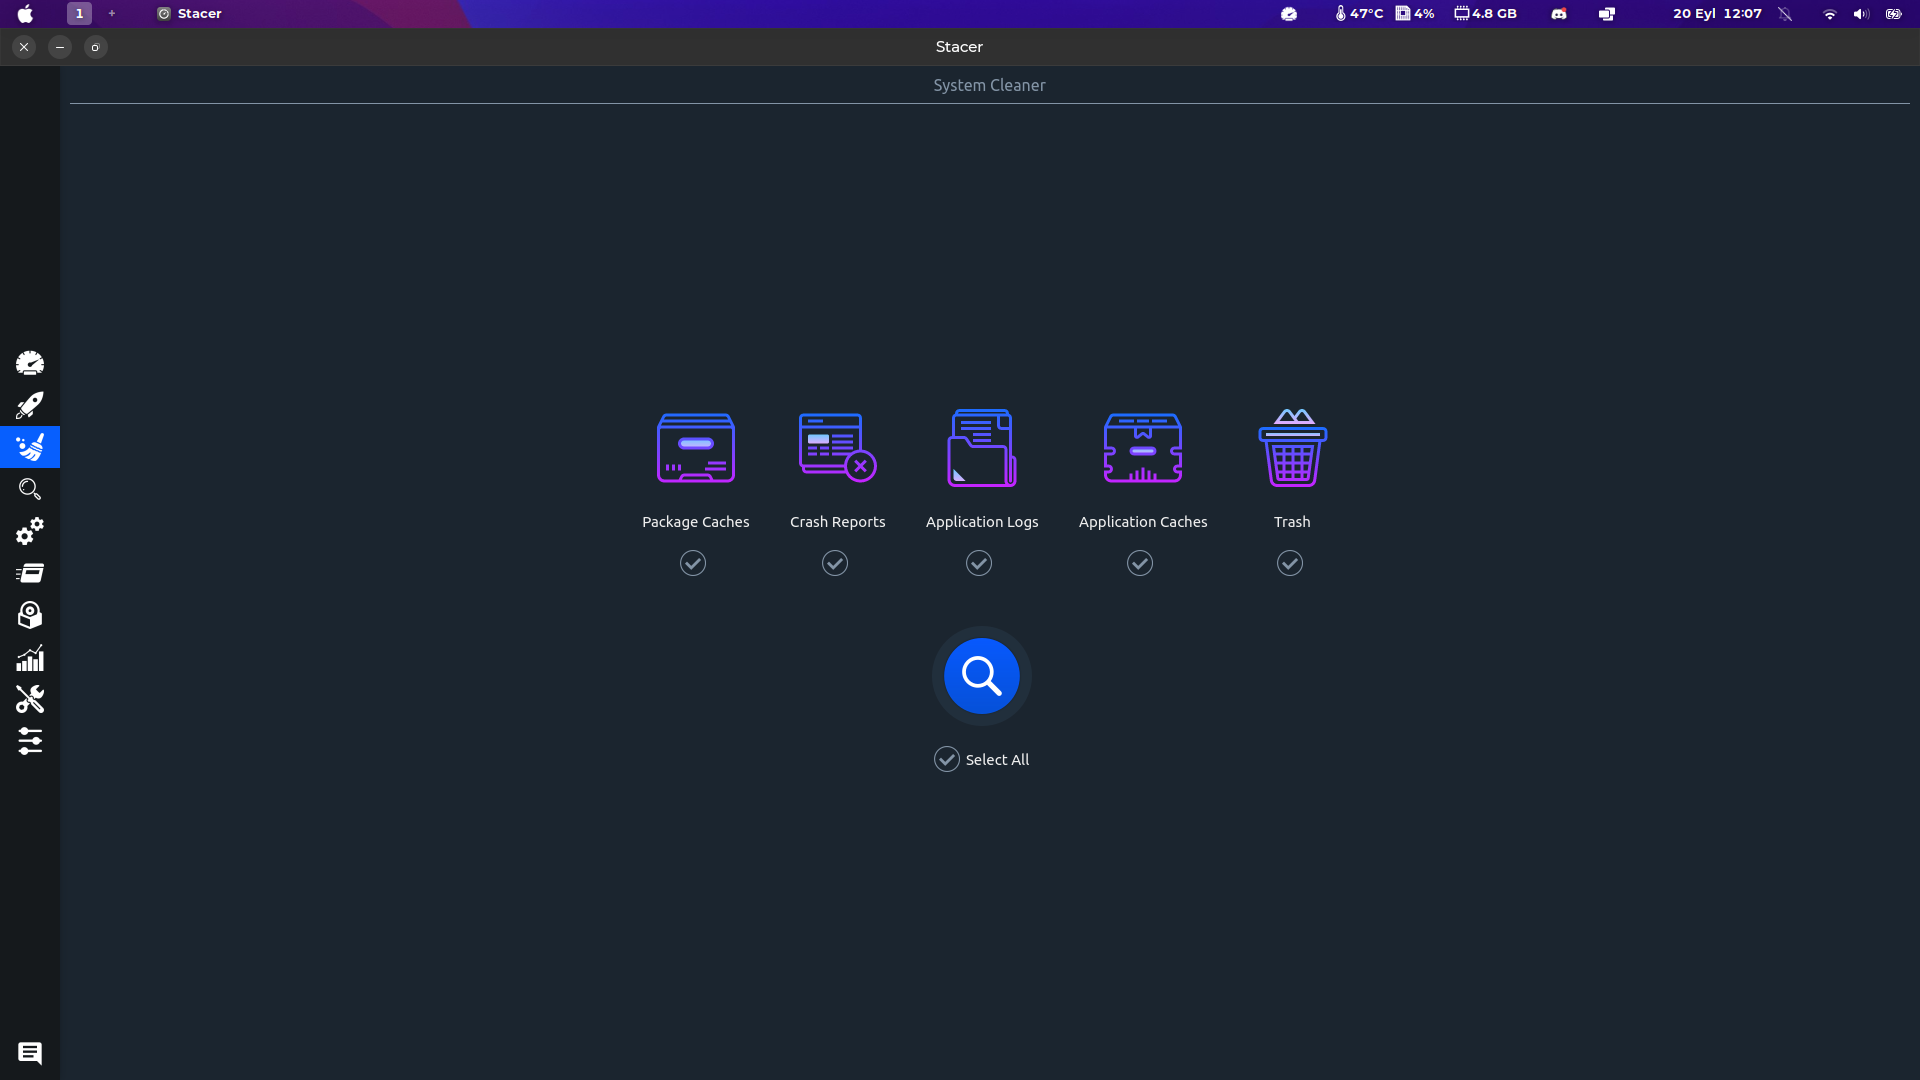Toggle the Application Caches checkbox

tap(1140, 564)
